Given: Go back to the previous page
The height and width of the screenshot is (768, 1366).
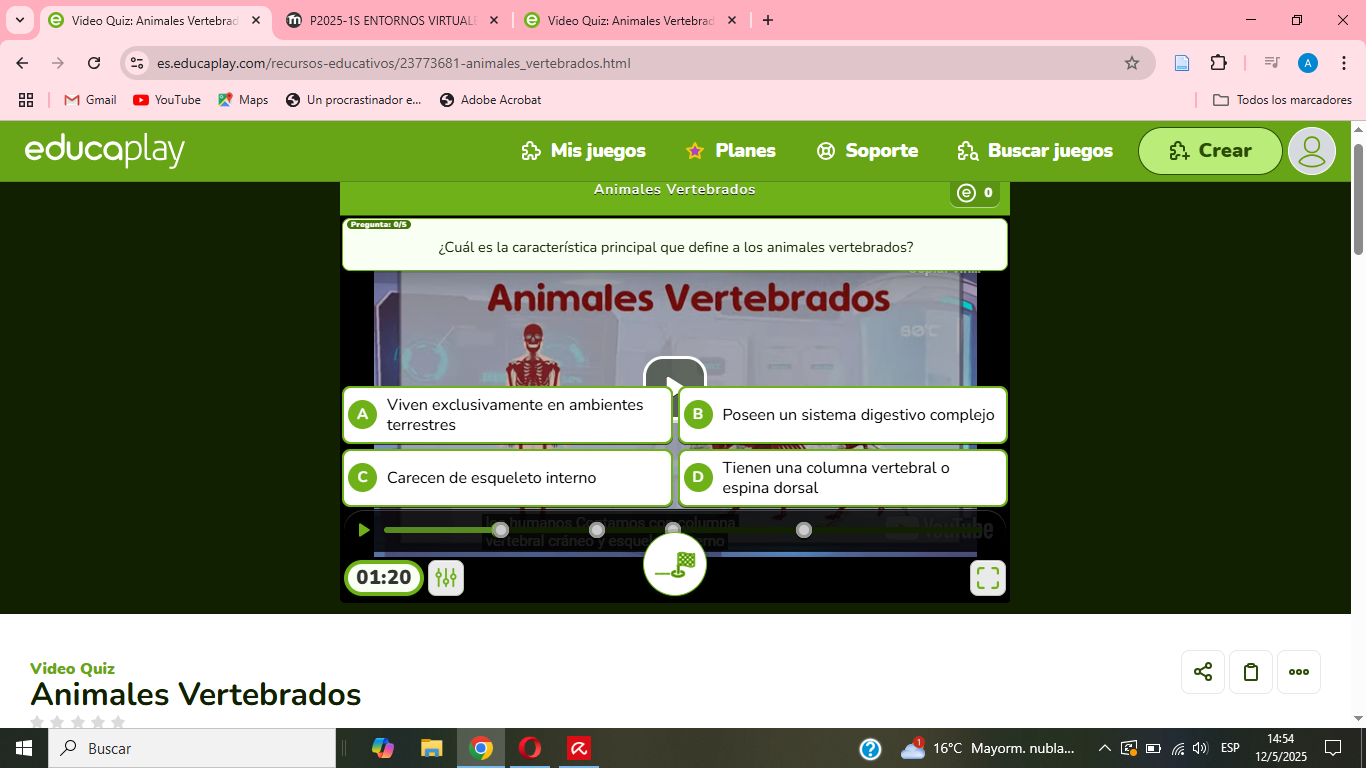Looking at the screenshot, I should pyautogui.click(x=22, y=63).
